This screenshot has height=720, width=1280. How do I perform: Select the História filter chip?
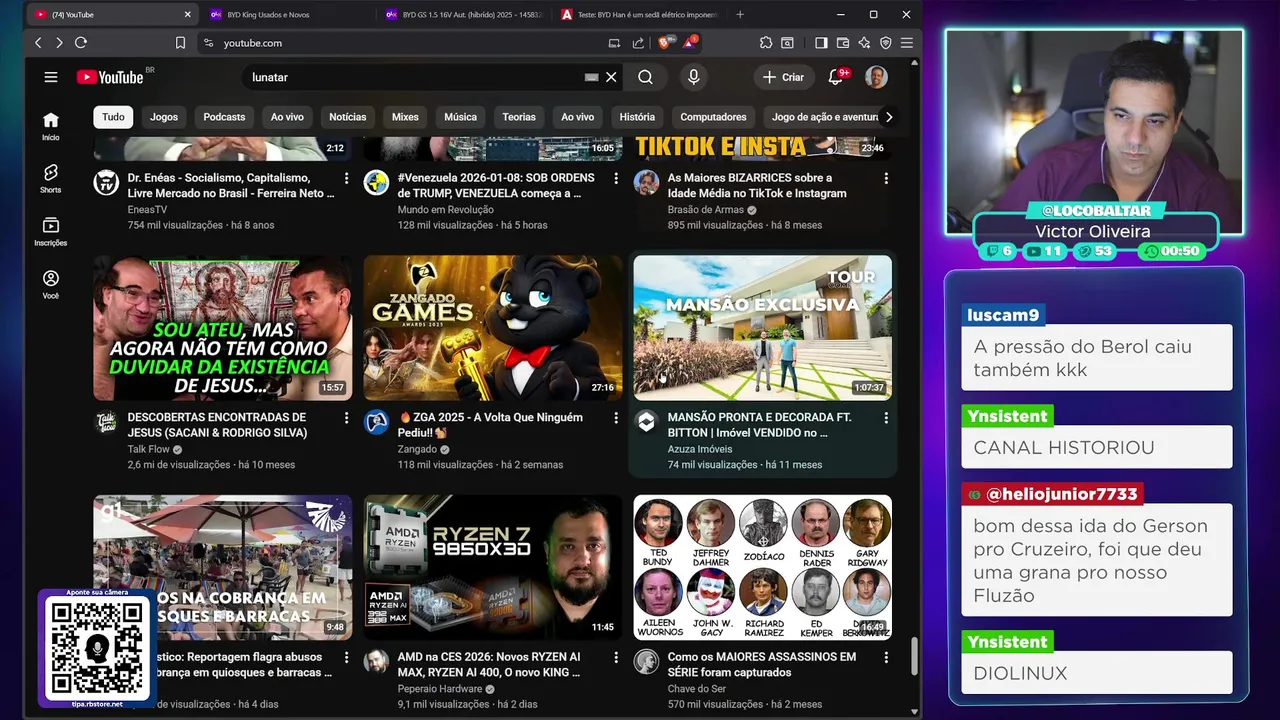point(637,117)
